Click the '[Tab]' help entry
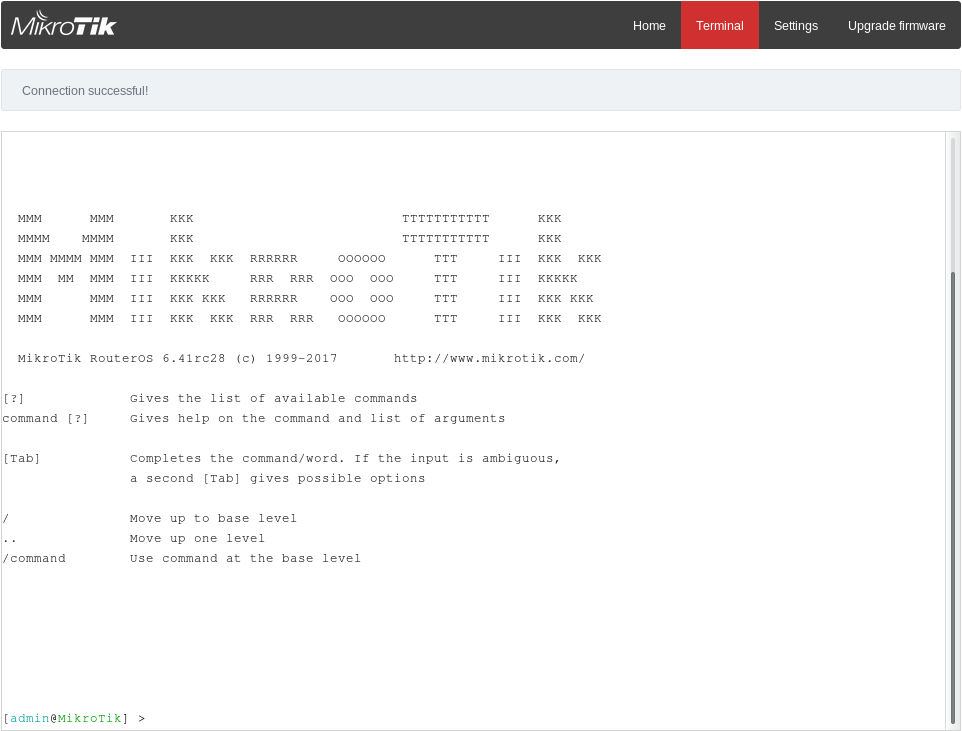Viewport: 962px width, 731px height. [x=21, y=458]
